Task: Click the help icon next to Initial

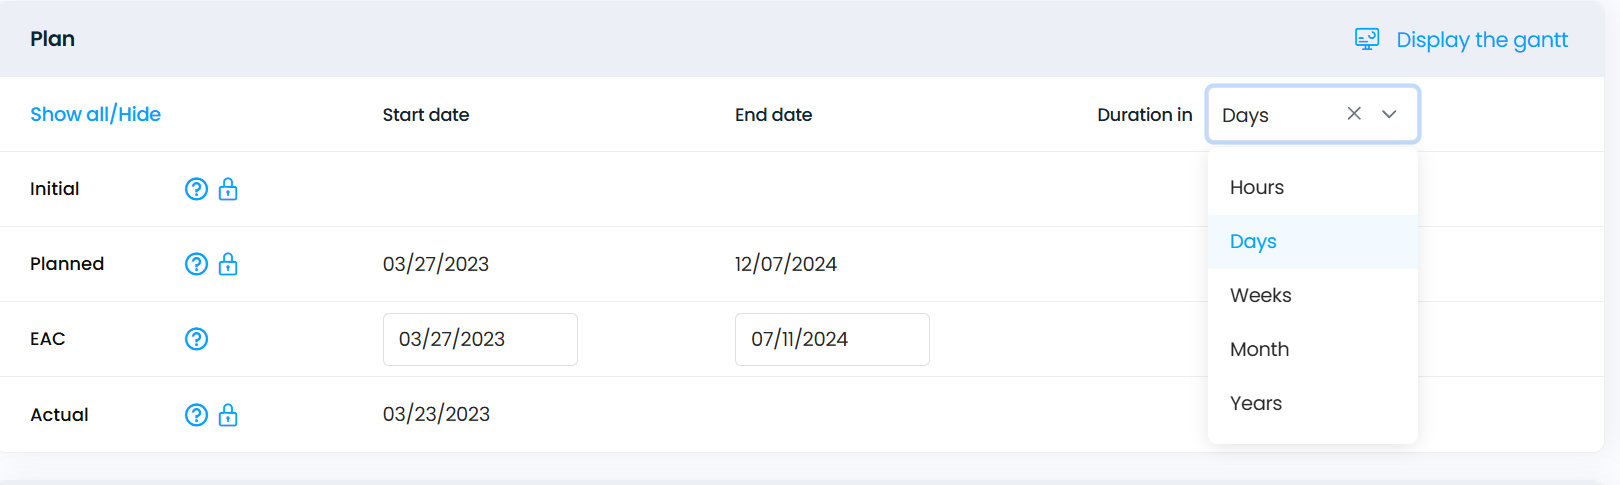Action: coord(196,189)
